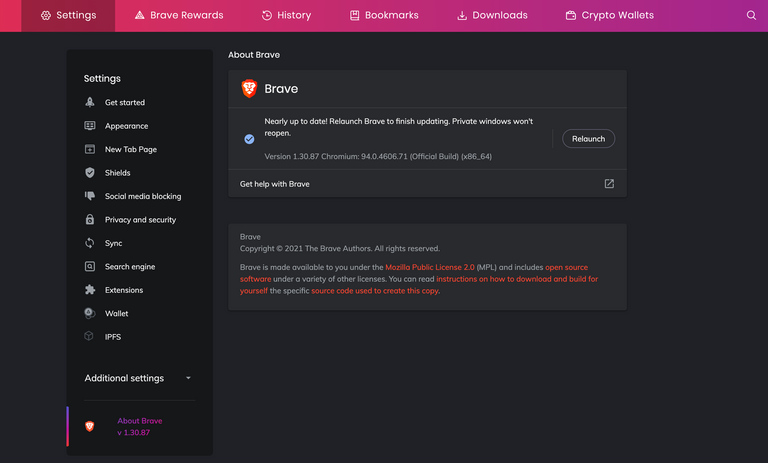Click the Shields icon in sidebar

(x=90, y=173)
